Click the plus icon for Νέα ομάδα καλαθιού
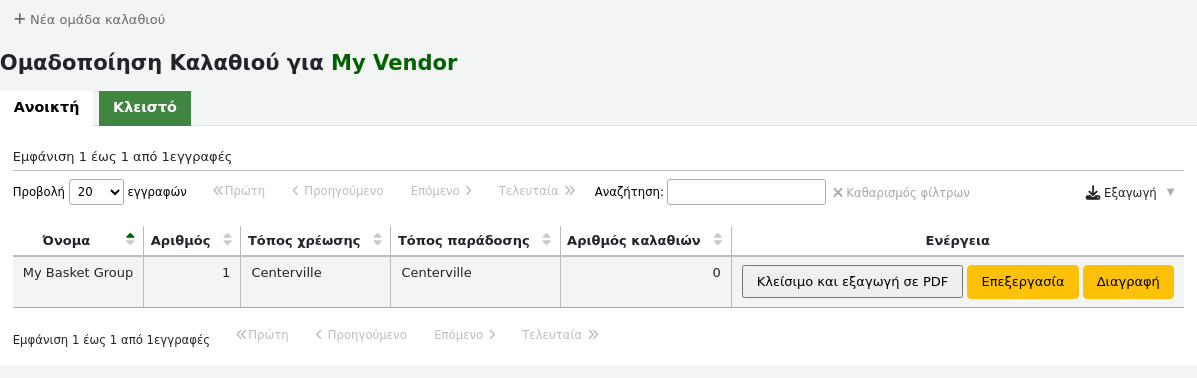The height and width of the screenshot is (378, 1197). (20, 19)
